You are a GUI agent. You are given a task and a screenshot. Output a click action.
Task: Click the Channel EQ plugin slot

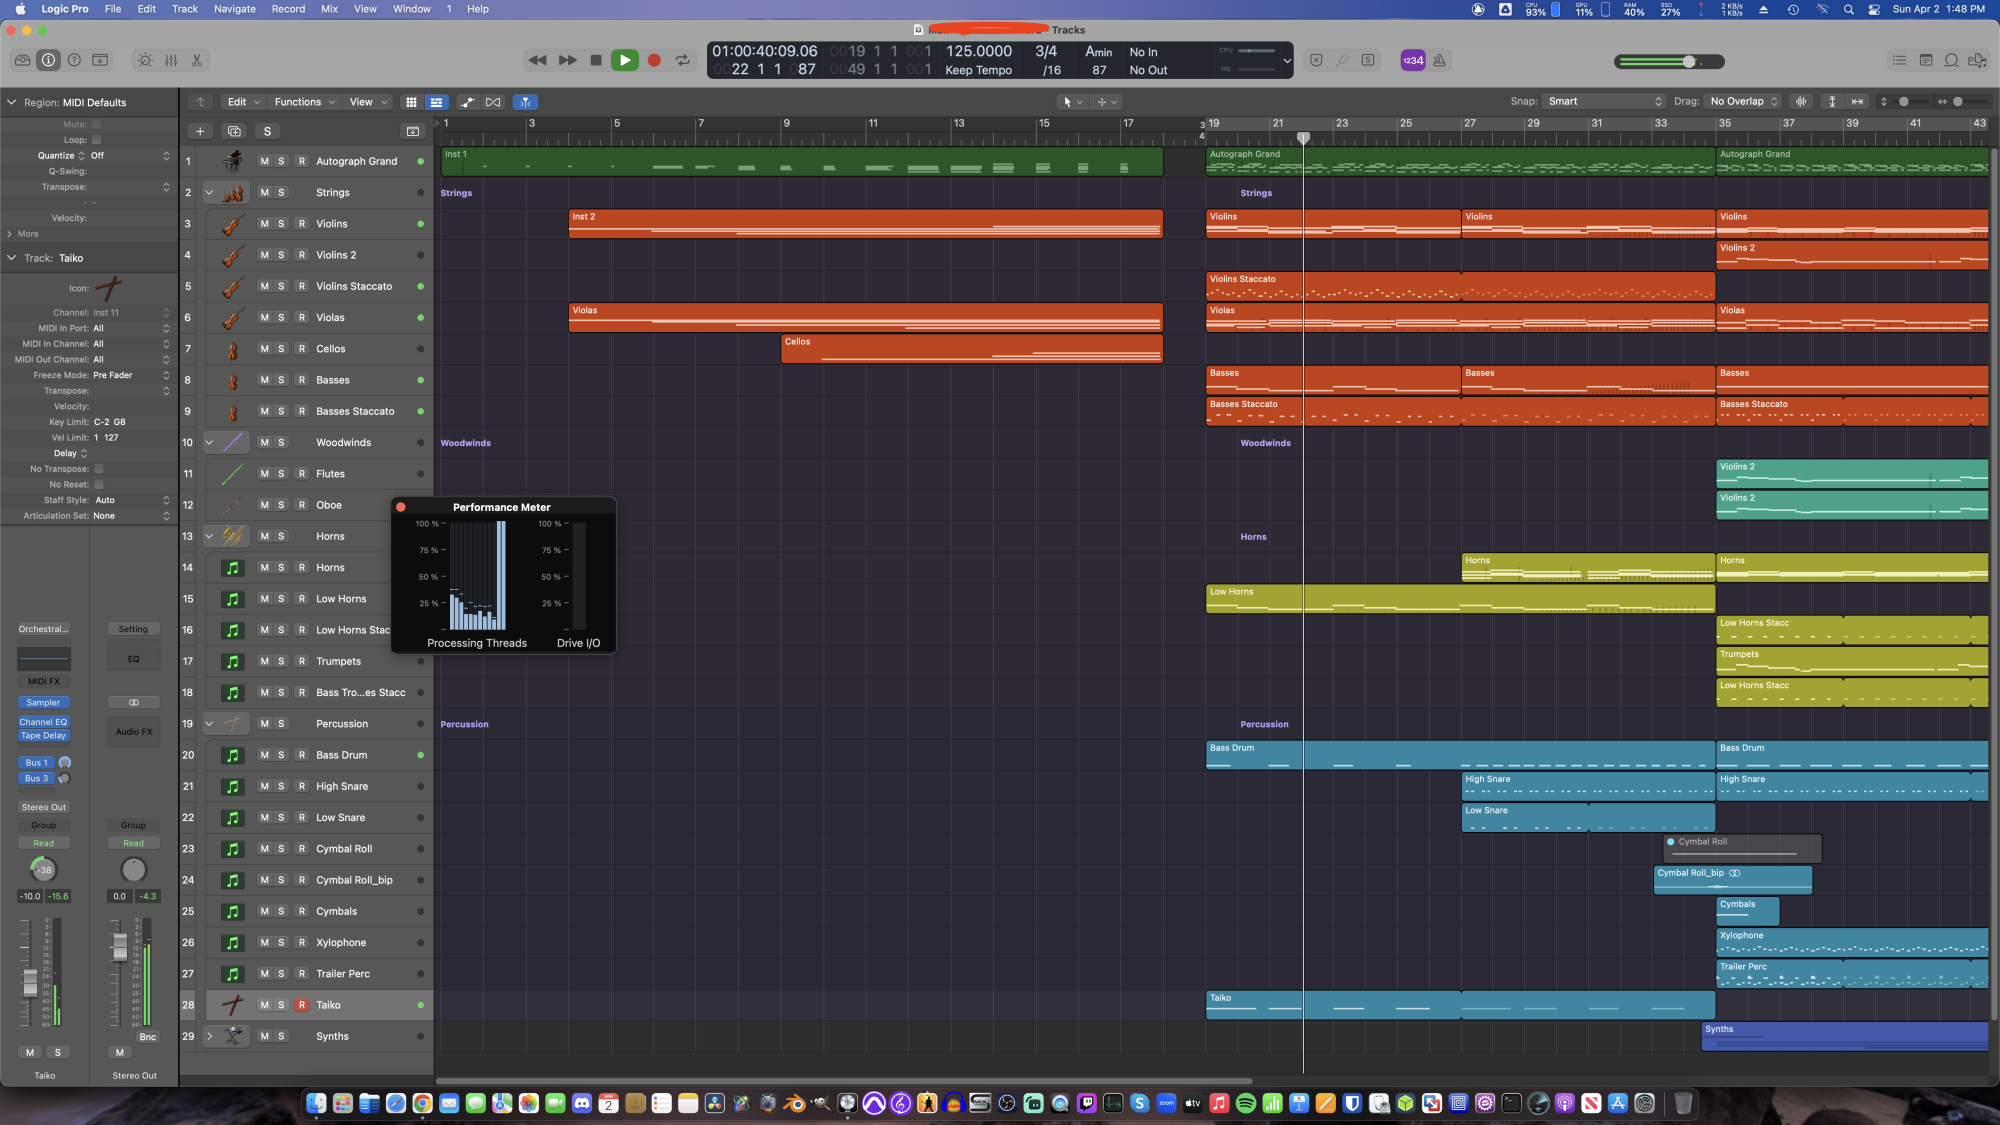43,722
